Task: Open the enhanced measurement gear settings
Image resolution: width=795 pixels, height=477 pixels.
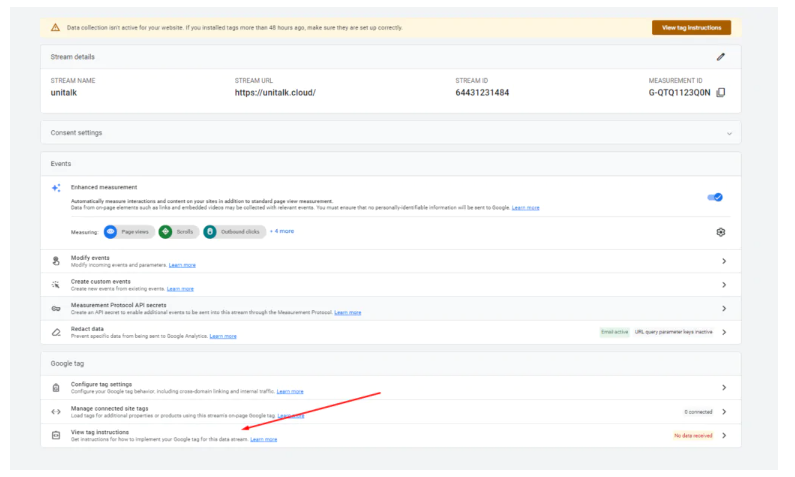Action: click(721, 232)
